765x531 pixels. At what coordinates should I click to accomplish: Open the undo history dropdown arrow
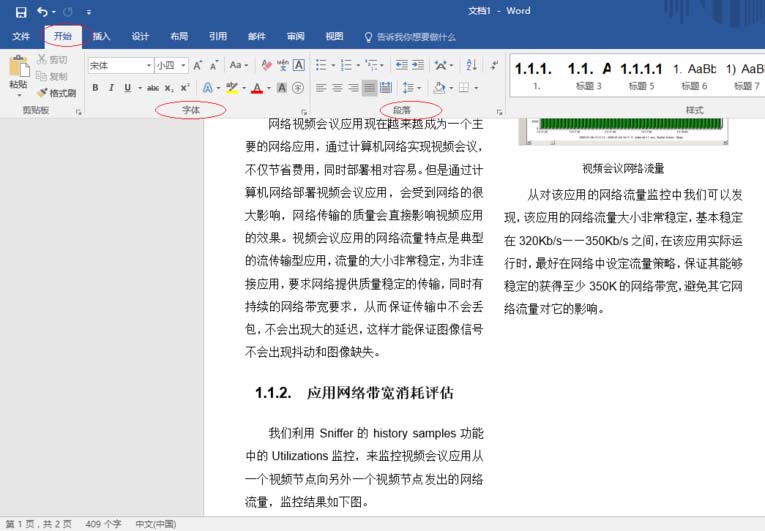tap(54, 12)
